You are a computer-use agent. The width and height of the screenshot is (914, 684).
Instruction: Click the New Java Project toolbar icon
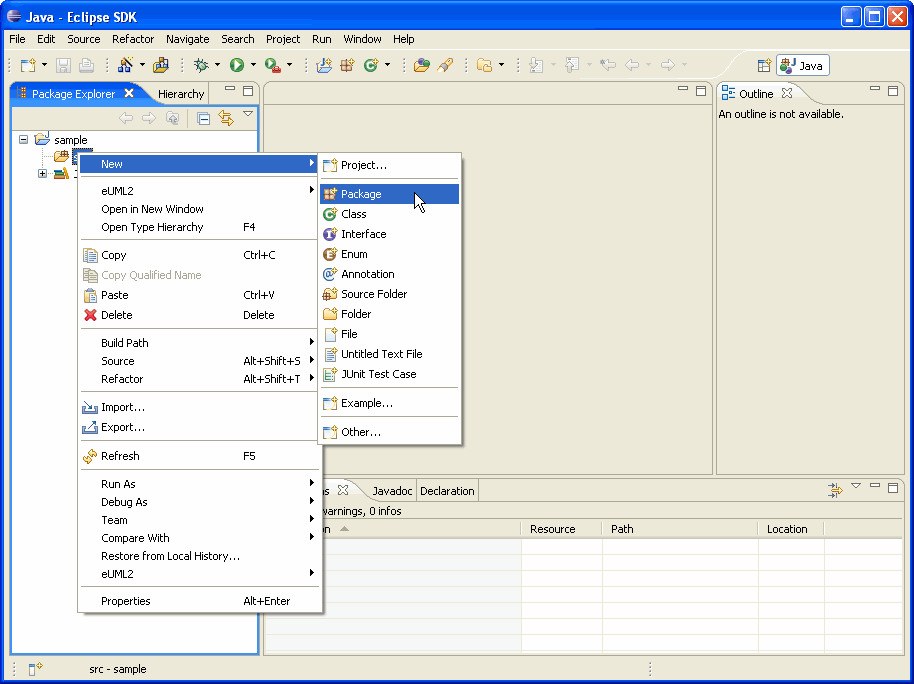click(324, 65)
